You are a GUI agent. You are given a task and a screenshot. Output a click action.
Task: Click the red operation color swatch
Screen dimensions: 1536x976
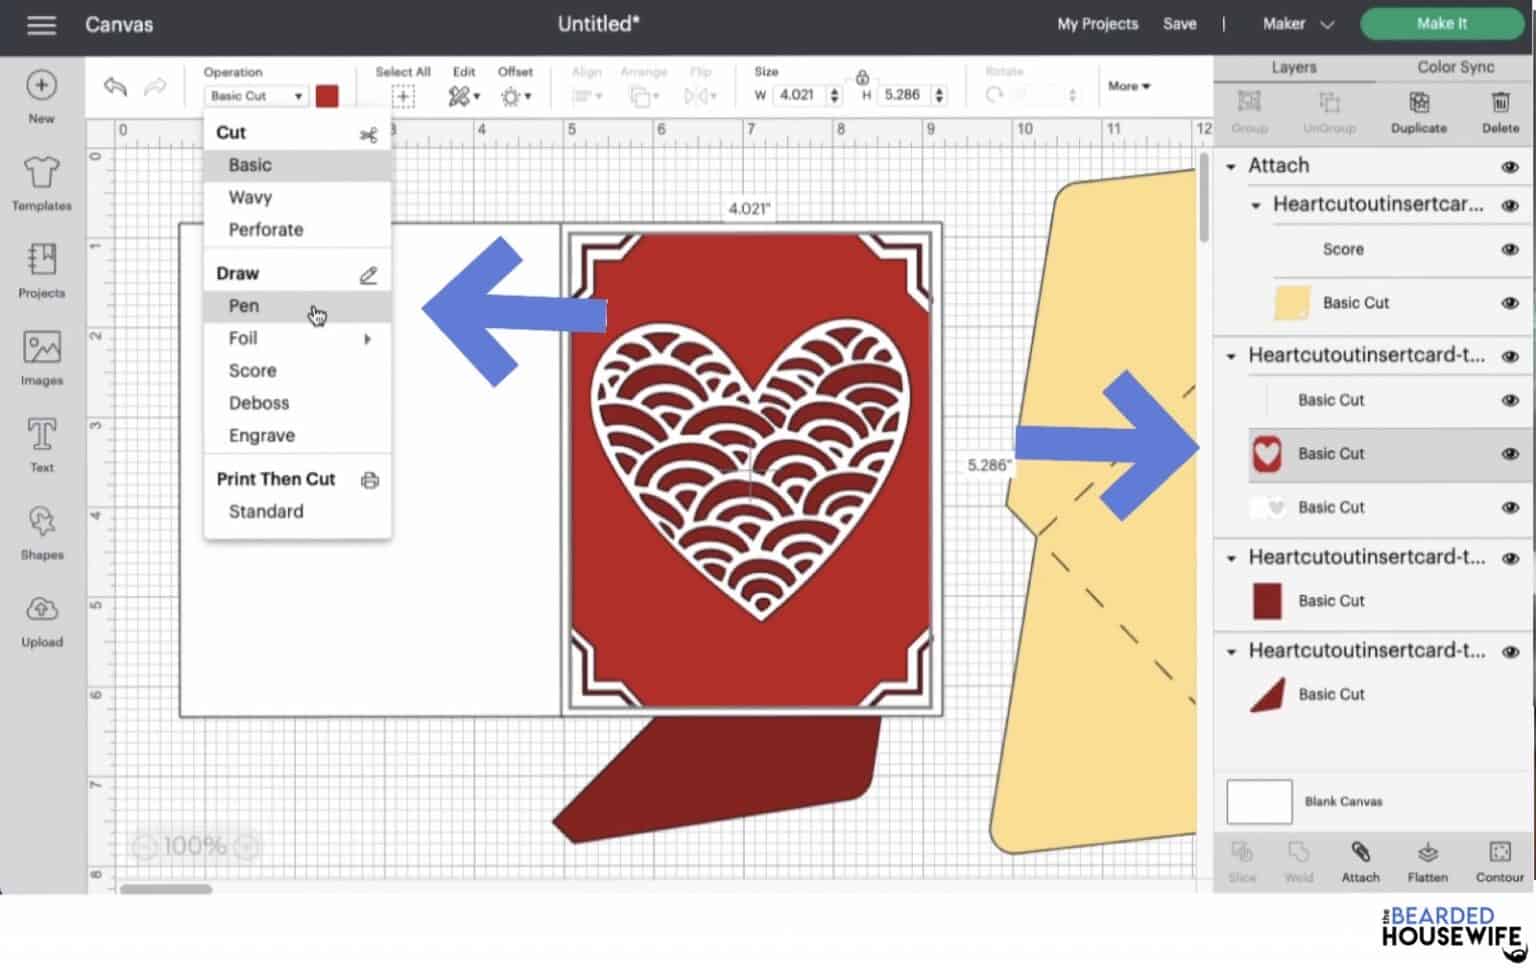click(328, 95)
